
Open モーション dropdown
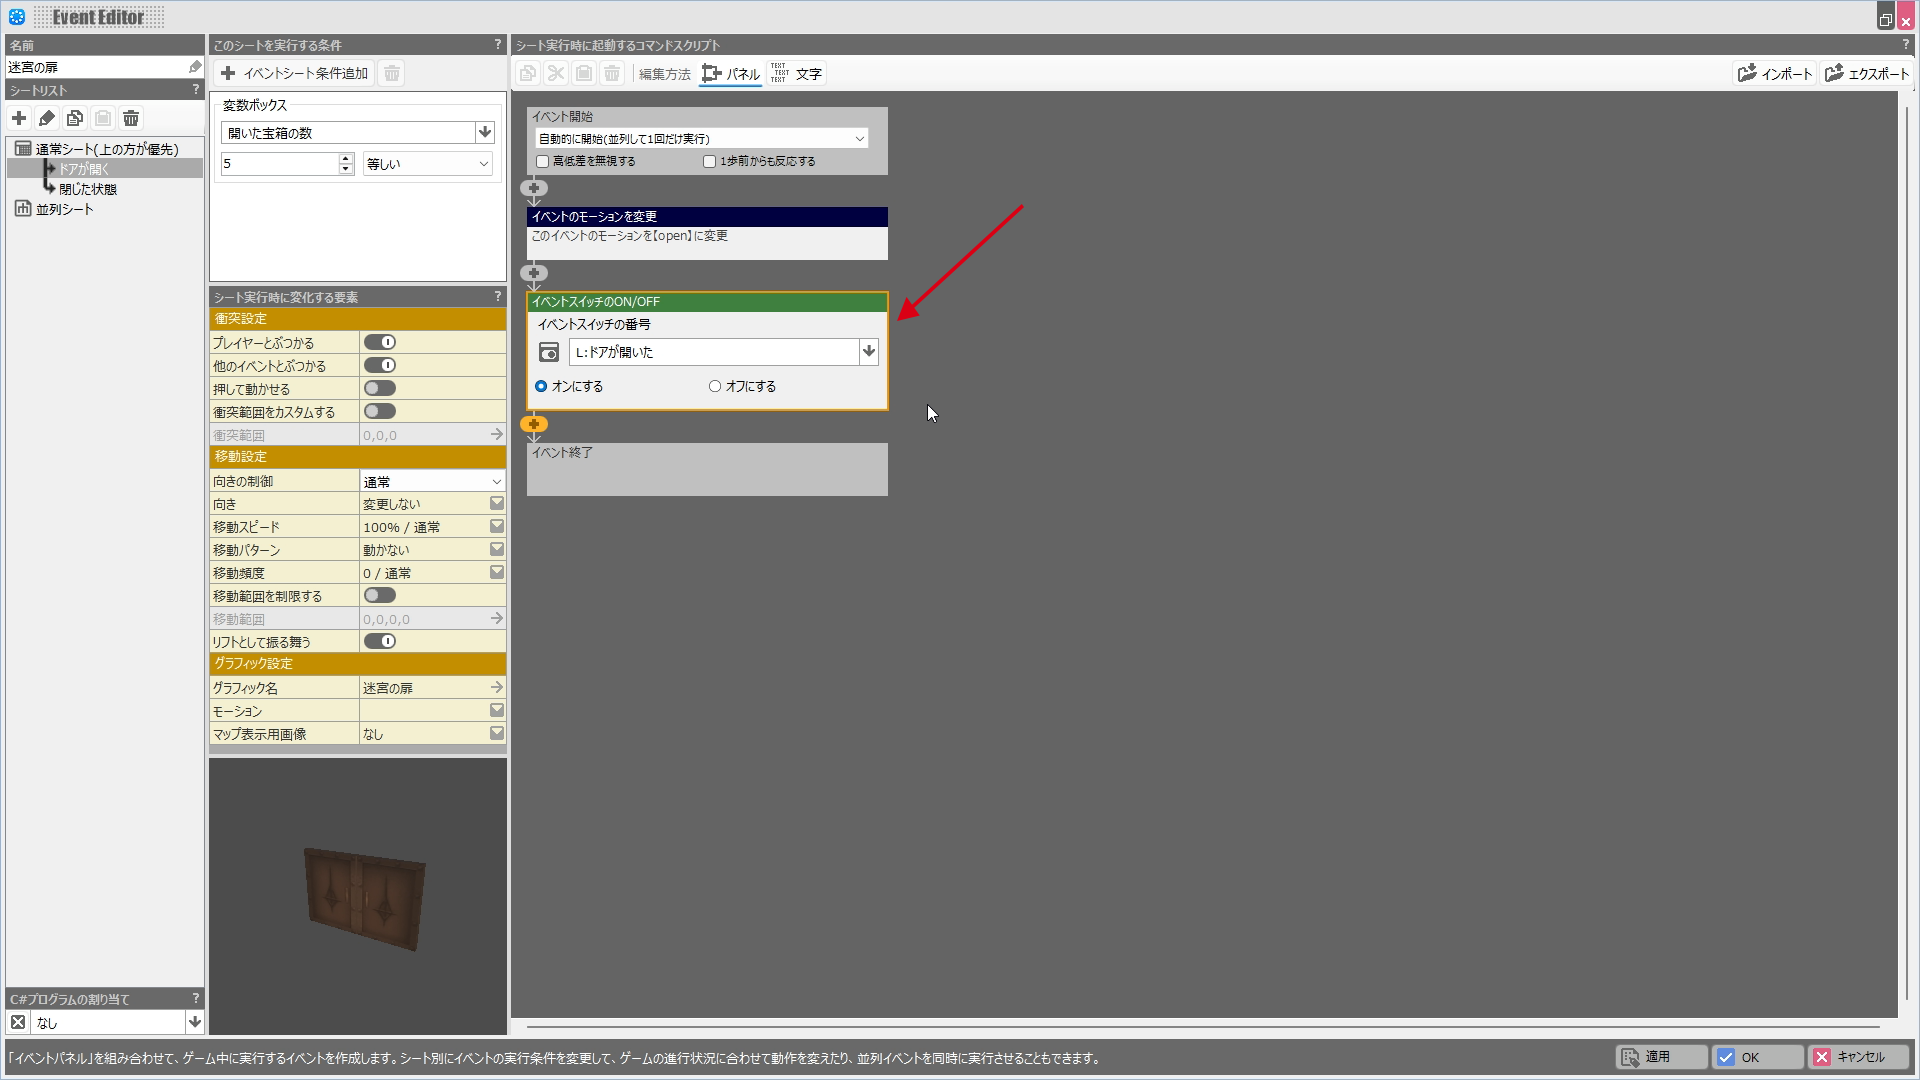pyautogui.click(x=497, y=710)
